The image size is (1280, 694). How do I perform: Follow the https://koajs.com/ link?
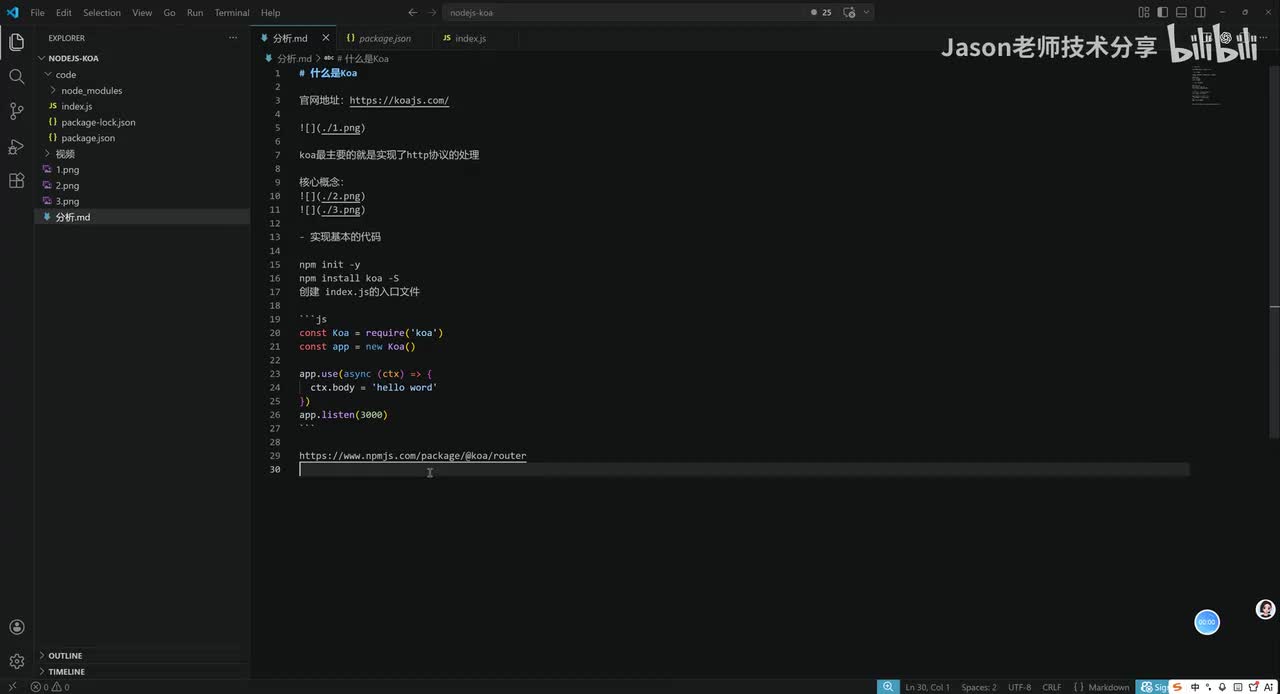[x=399, y=100]
